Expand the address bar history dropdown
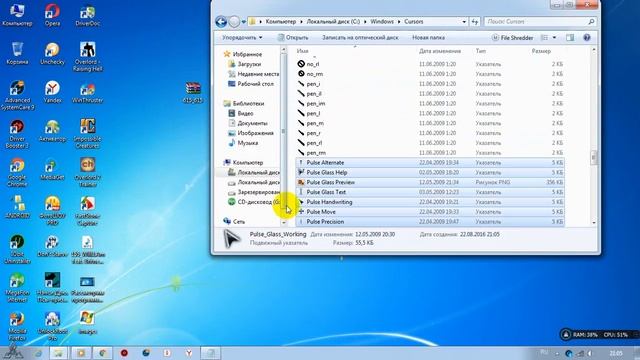Image resolution: width=640 pixels, height=360 pixels. (464, 22)
